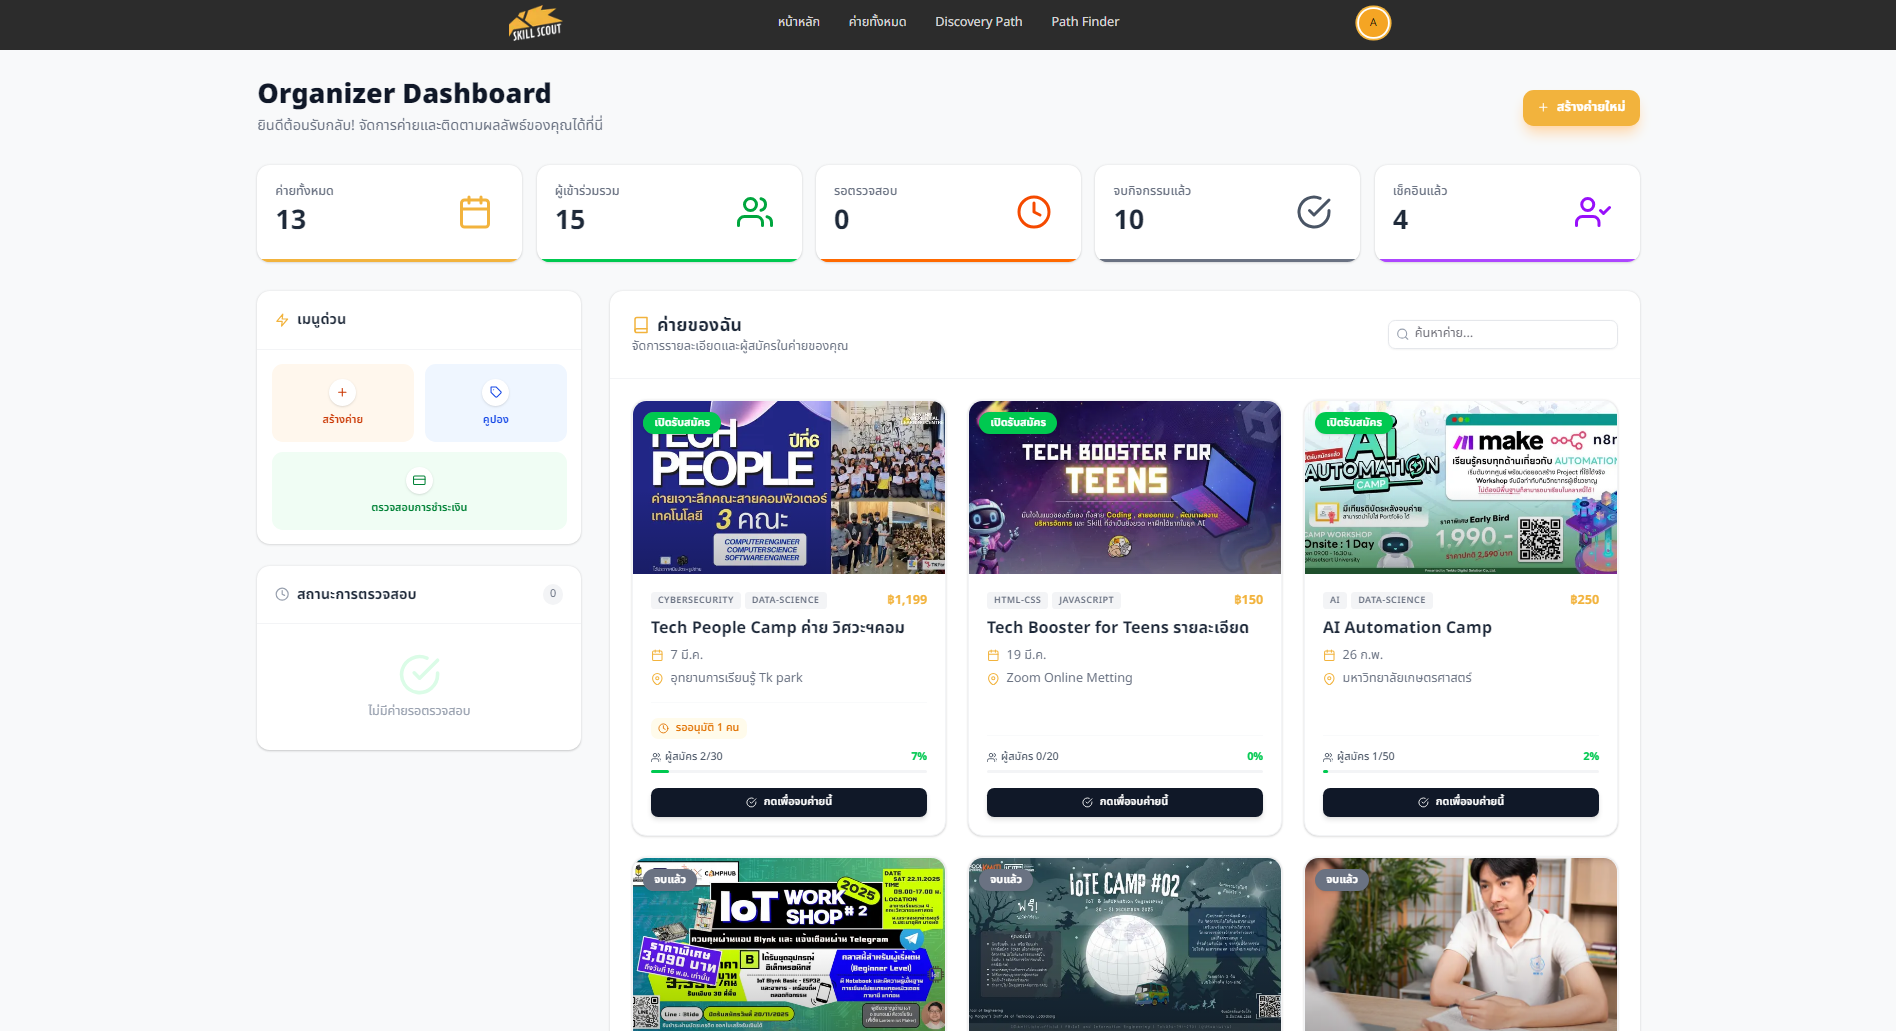Click inside the ค้นหาค่าย search field
The width and height of the screenshot is (1896, 1031).
[x=1500, y=334]
